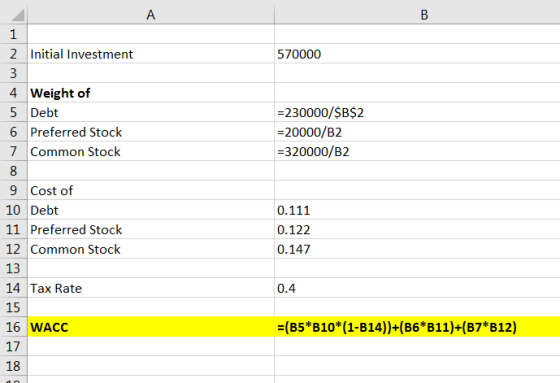This screenshot has width=560, height=383.
Task: Click the Preferred Stock label in row 6
Action: (x=151, y=132)
